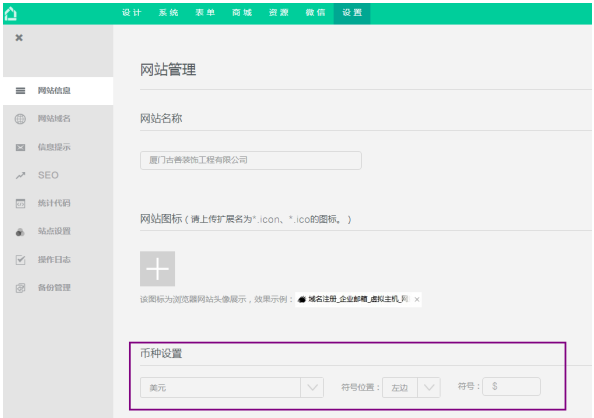Close the example browser tab preview

[417, 299]
